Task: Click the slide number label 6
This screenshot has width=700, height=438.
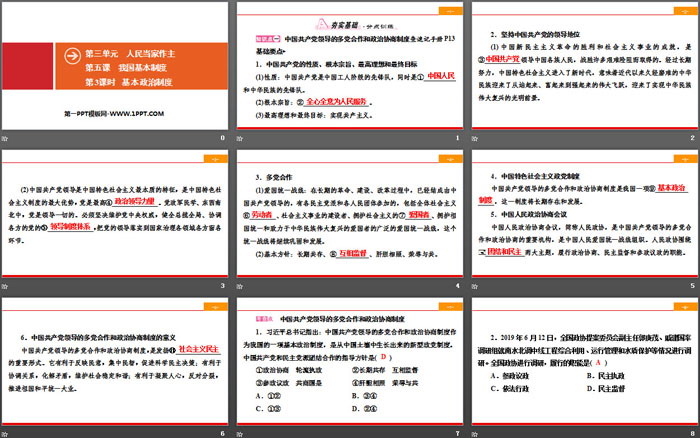Action: (x=223, y=434)
